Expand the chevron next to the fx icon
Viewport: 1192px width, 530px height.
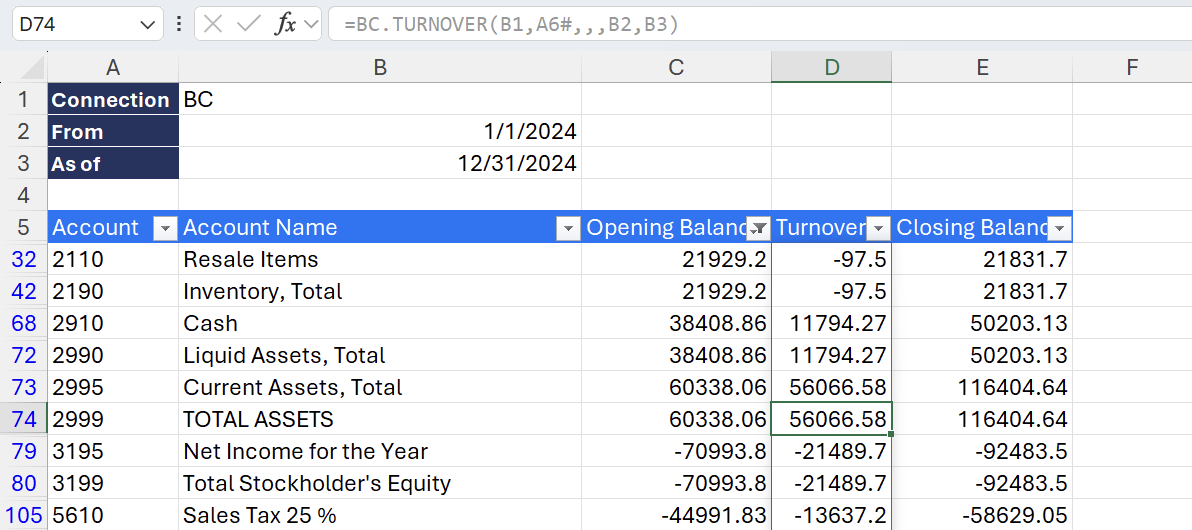(x=311, y=25)
